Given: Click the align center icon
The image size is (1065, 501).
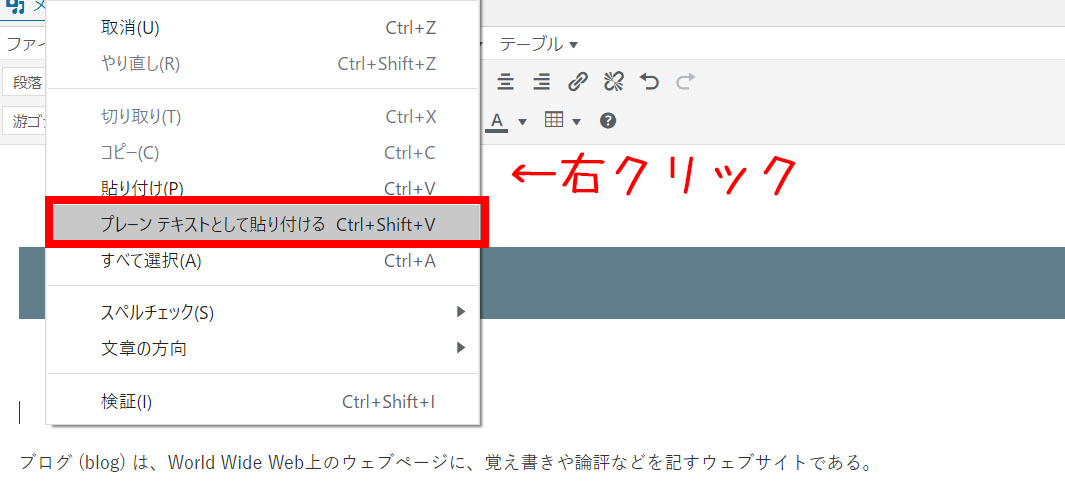Looking at the screenshot, I should [x=506, y=82].
